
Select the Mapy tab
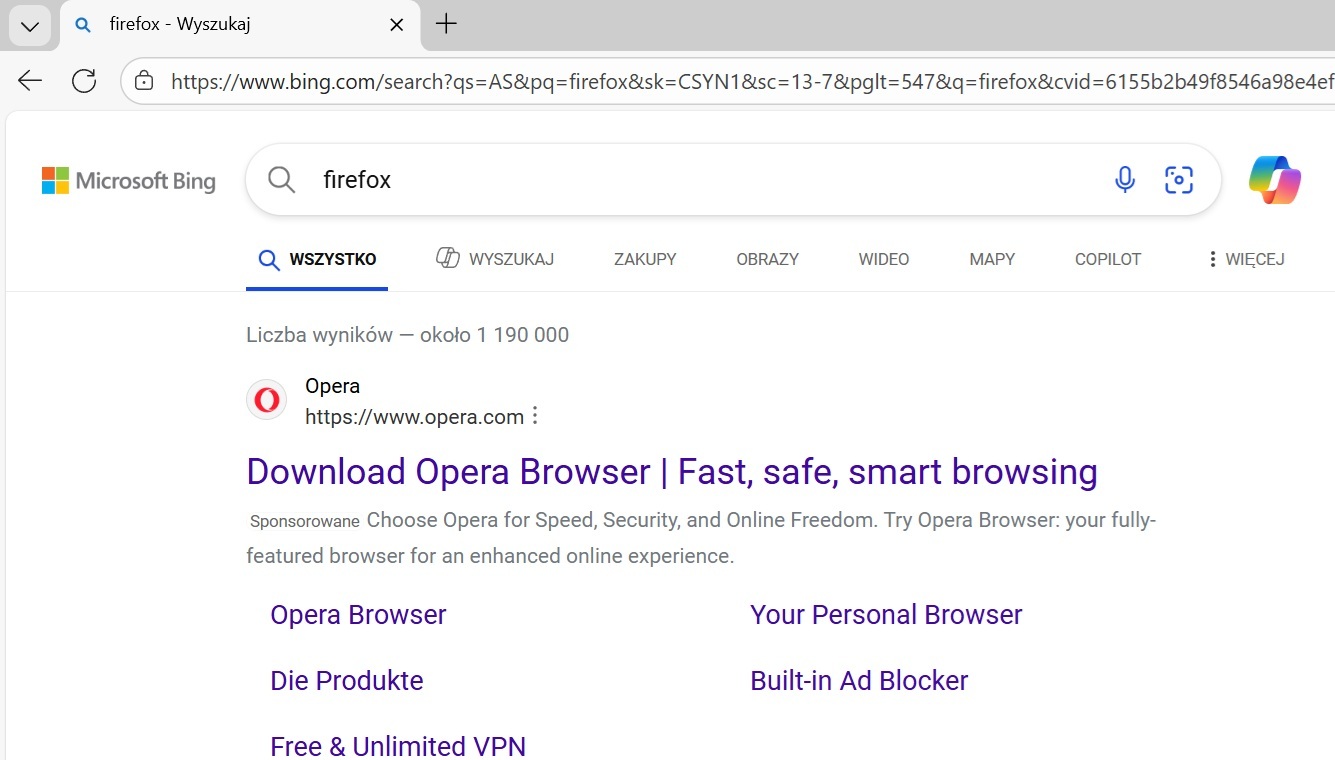[x=991, y=259]
